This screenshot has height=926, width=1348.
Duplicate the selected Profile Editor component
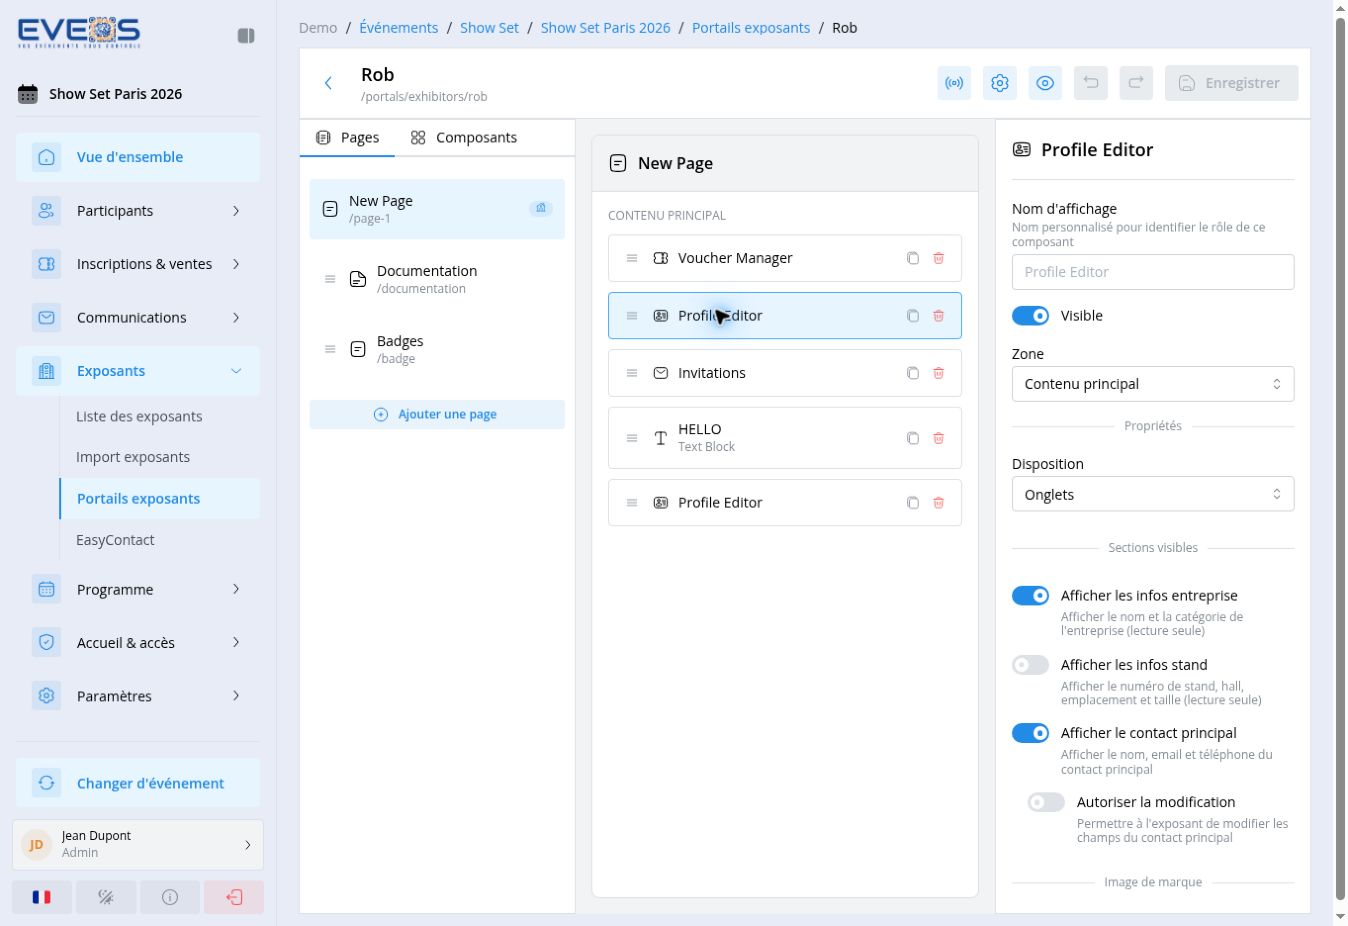coord(913,316)
